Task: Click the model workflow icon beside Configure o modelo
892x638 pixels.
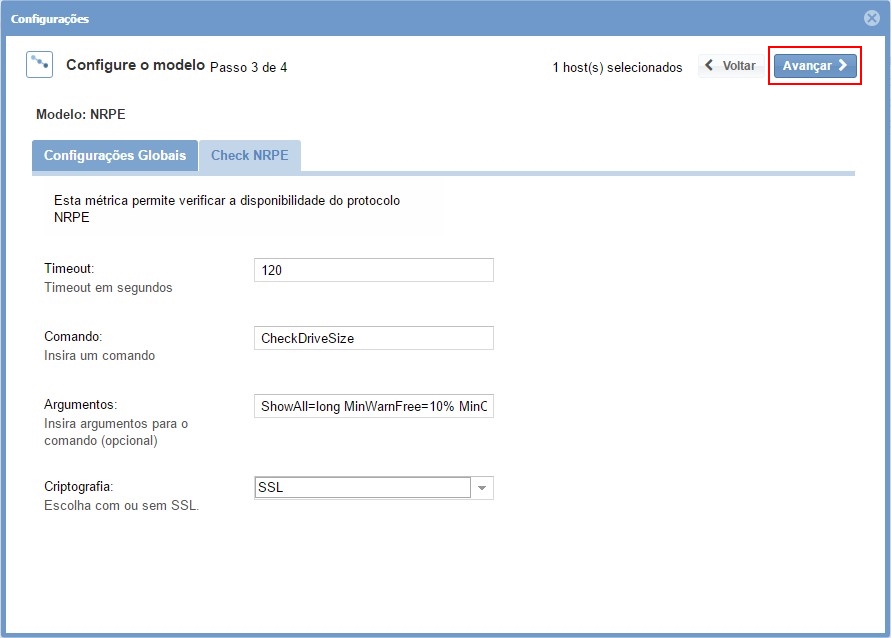Action: point(39,65)
